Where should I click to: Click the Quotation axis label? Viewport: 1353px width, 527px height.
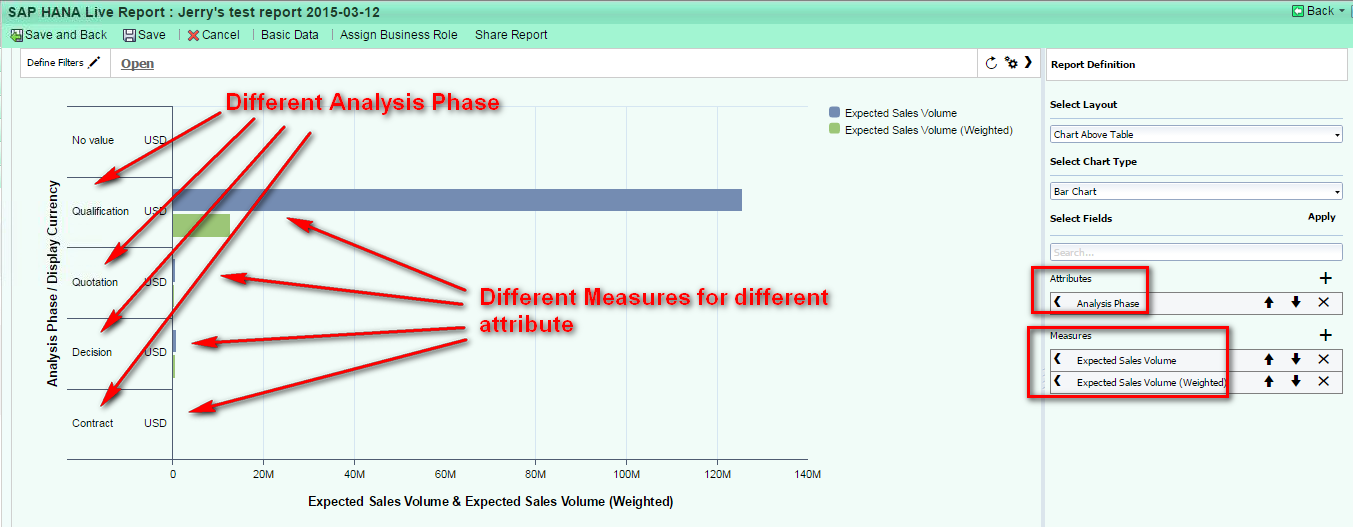(x=95, y=282)
